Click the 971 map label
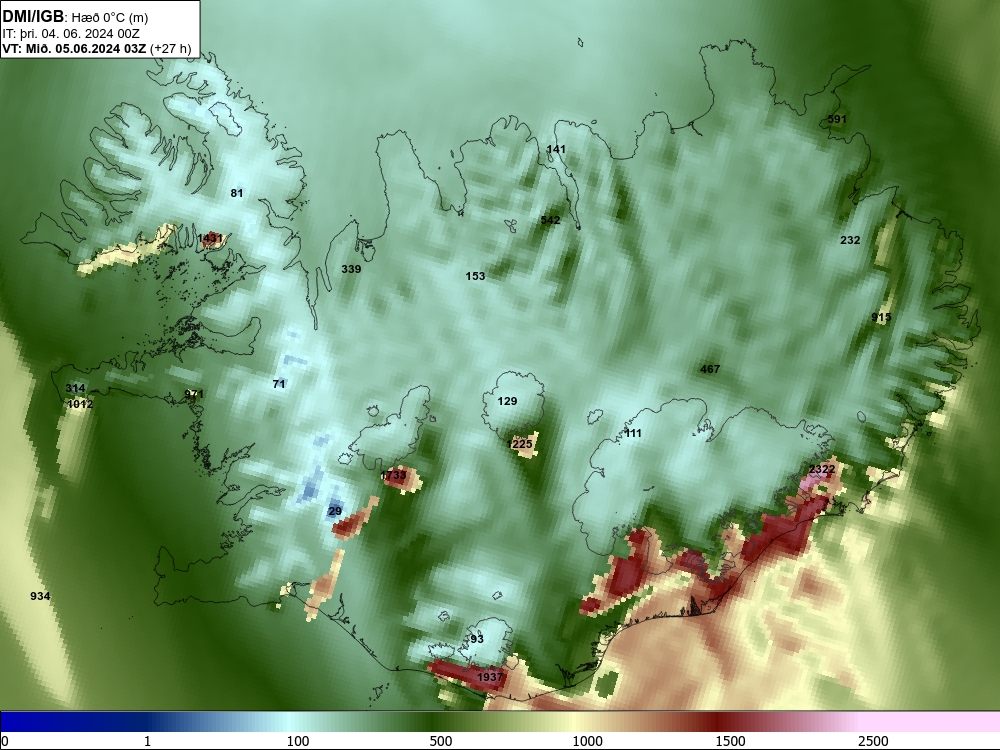 click(194, 394)
